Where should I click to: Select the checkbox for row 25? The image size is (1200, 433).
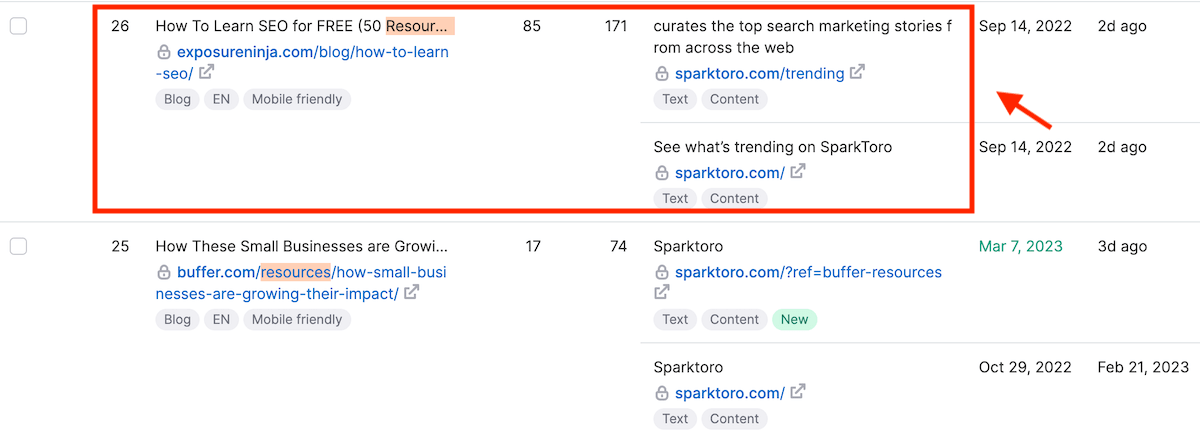(18, 247)
